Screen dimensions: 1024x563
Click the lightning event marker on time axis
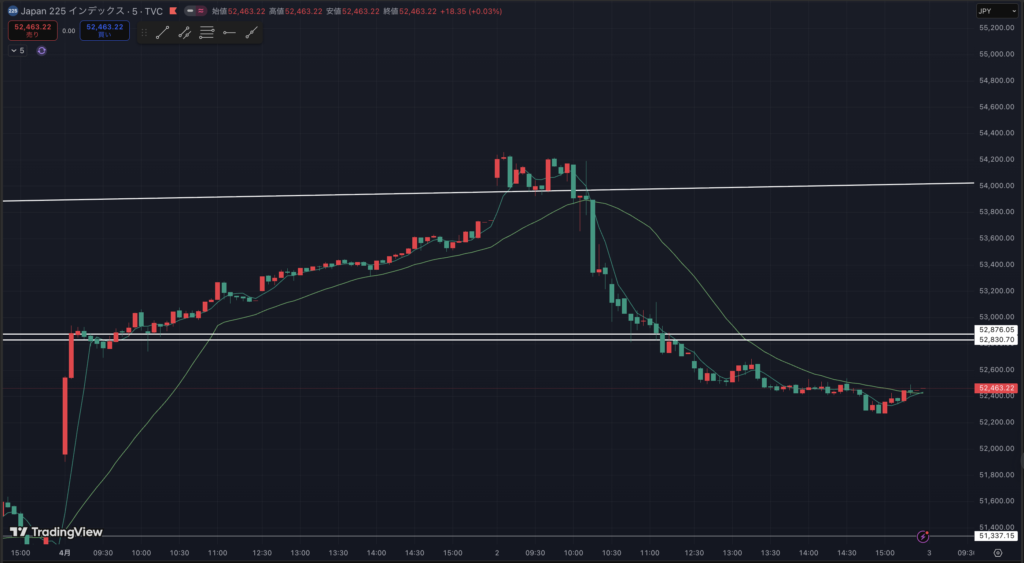pyautogui.click(x=923, y=537)
